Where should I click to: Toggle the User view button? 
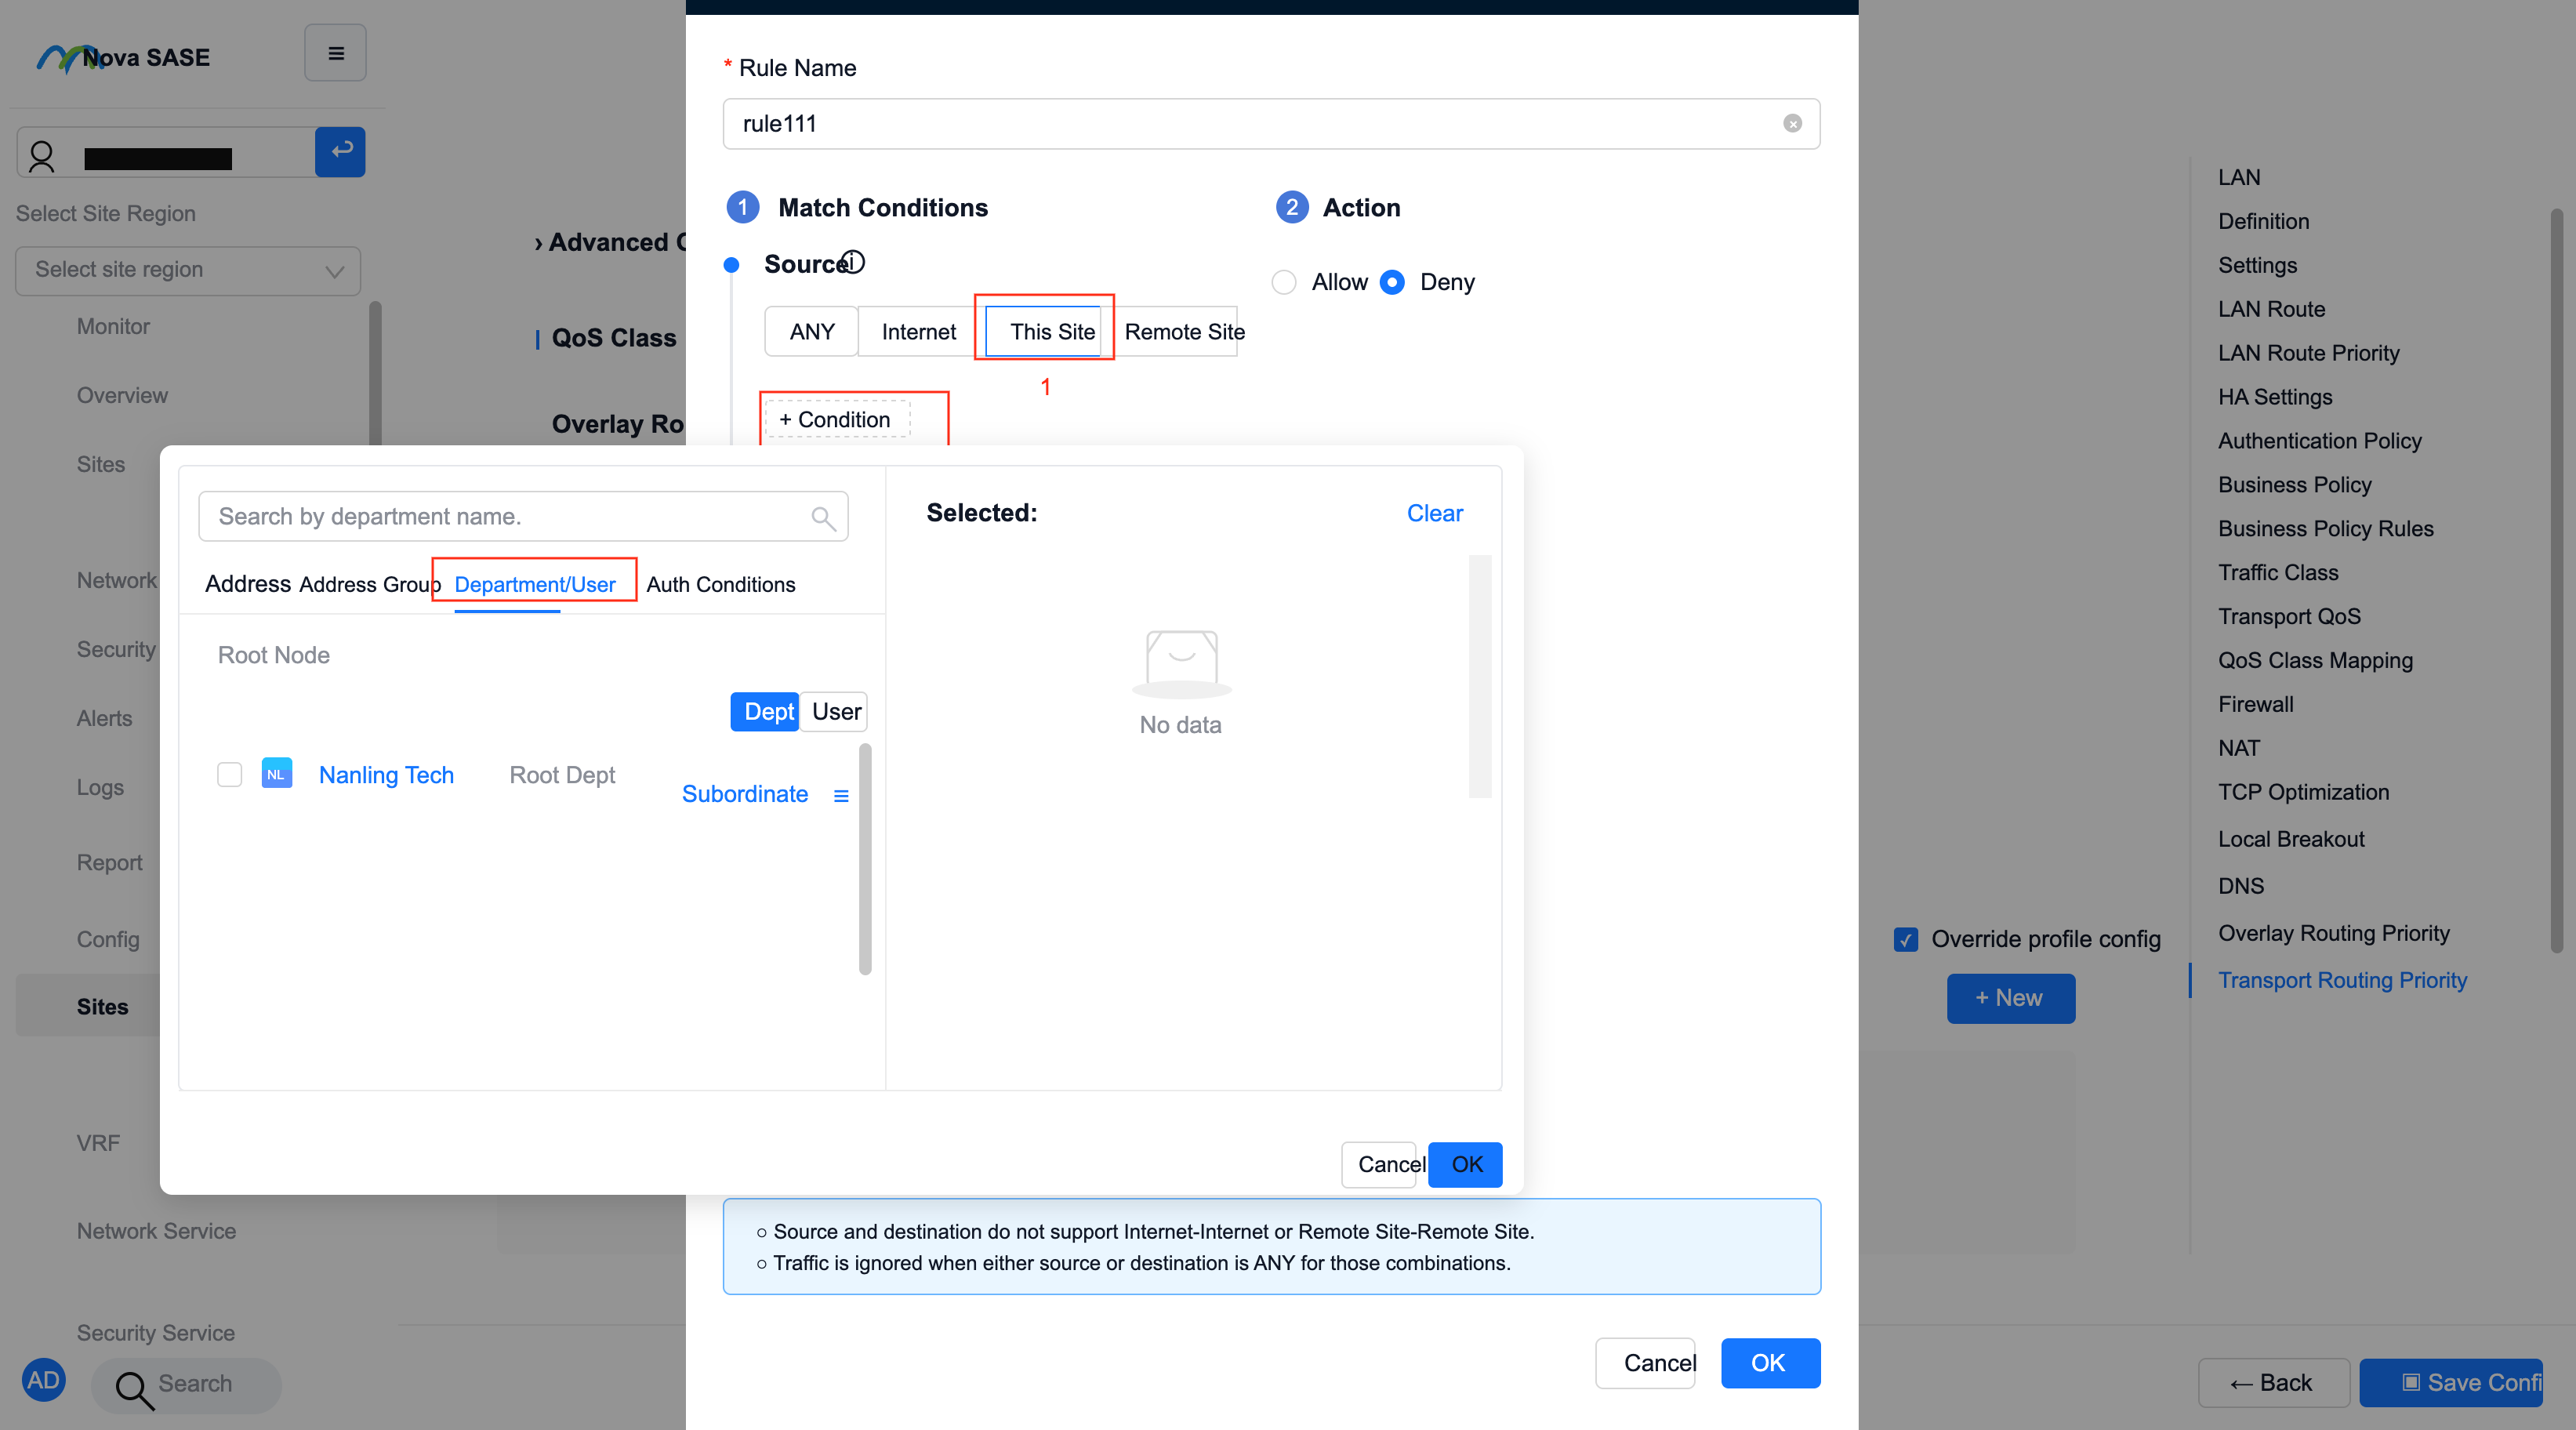coord(835,712)
